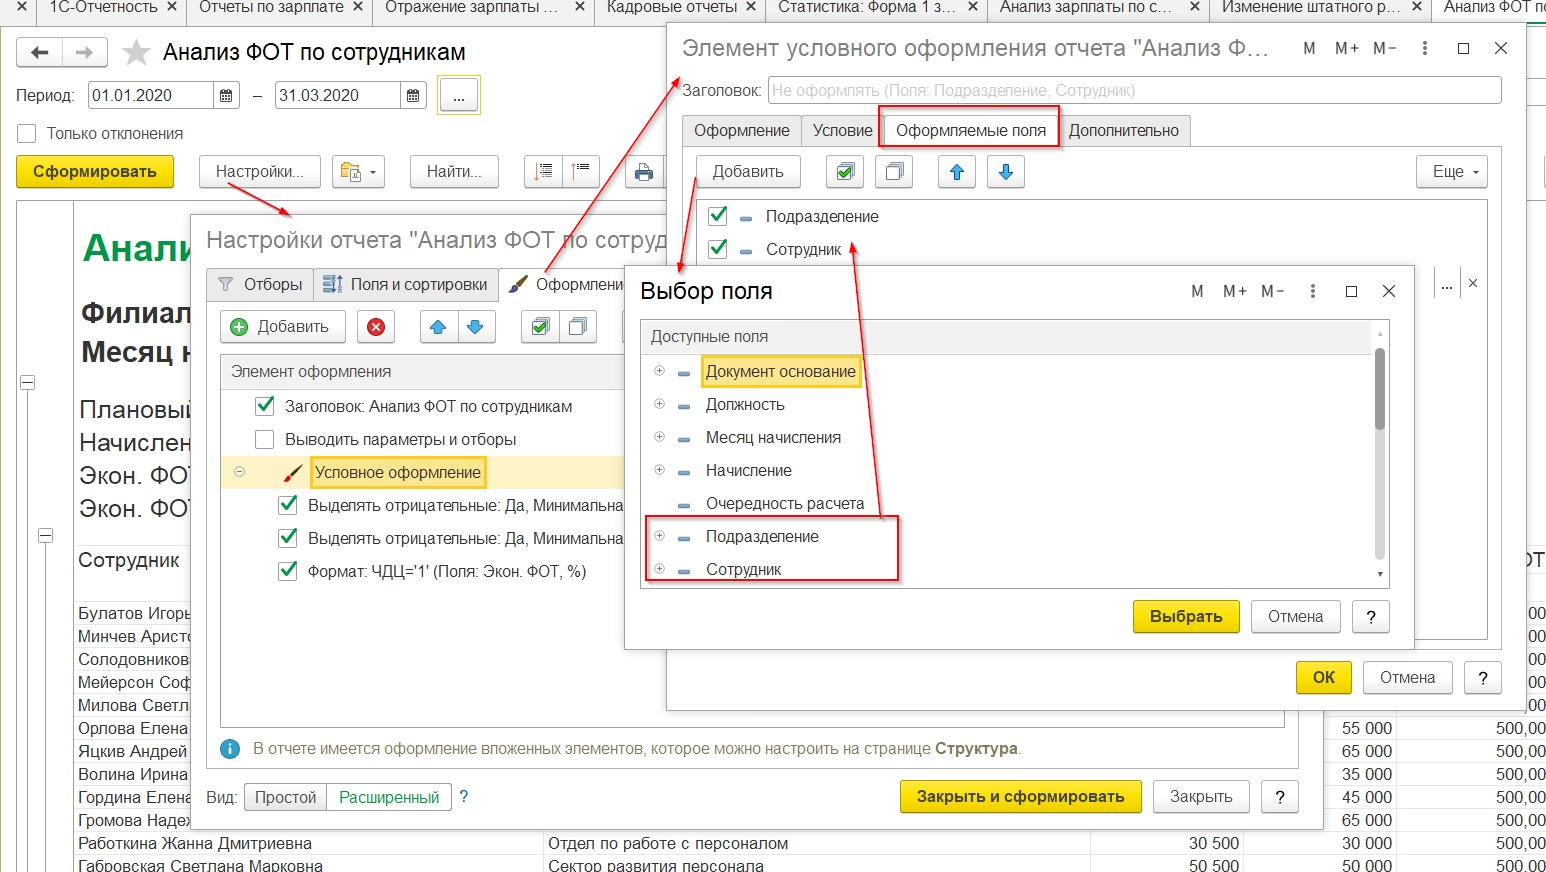Expand the Документ основание field

coord(660,371)
